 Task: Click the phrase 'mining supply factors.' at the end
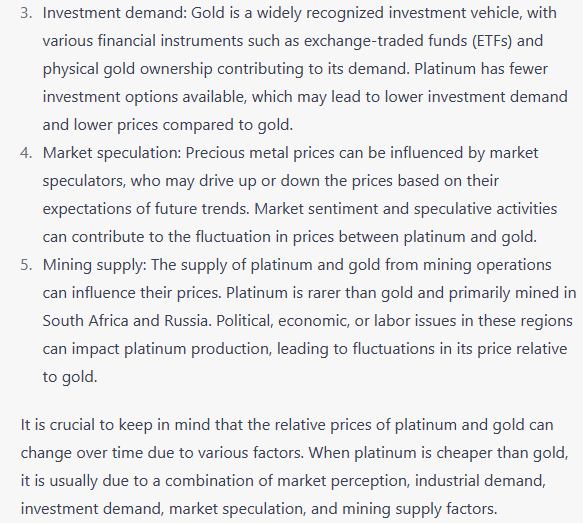(419, 509)
